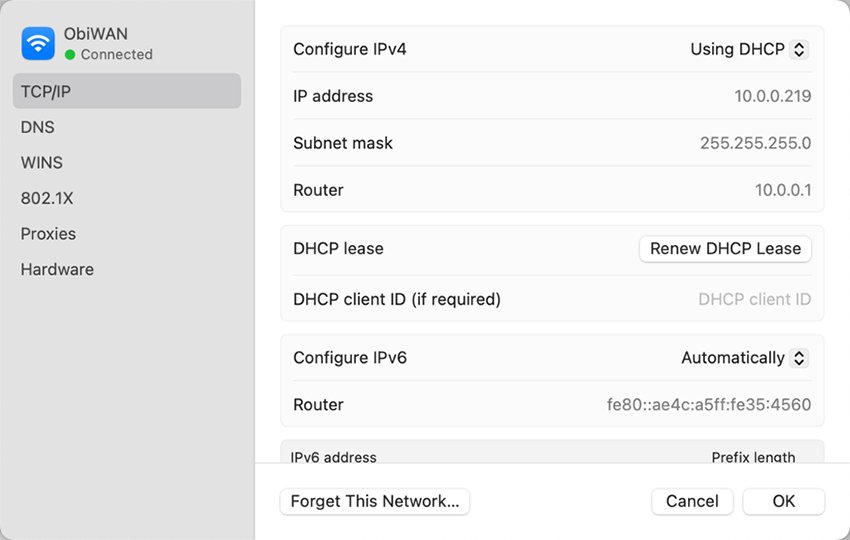The width and height of the screenshot is (850, 540).
Task: Click the ObiWAN Wi-Fi network icon
Action: [39, 43]
